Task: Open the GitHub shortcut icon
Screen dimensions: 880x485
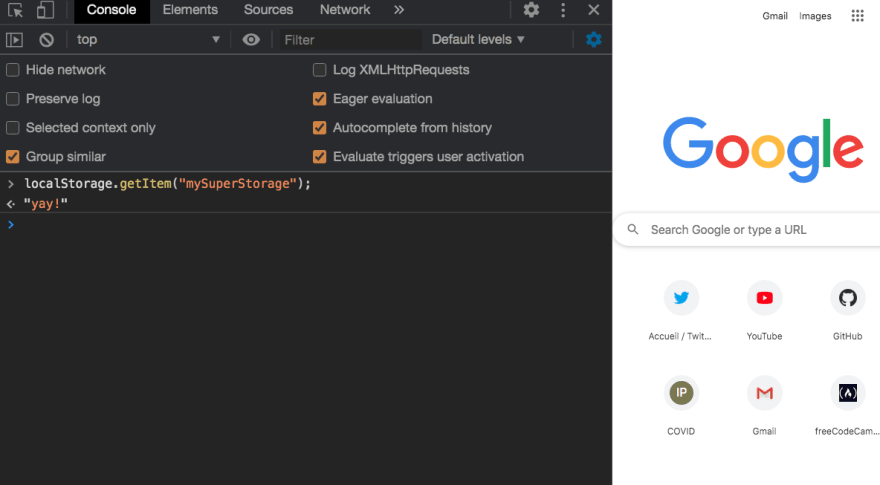Action: (x=847, y=298)
